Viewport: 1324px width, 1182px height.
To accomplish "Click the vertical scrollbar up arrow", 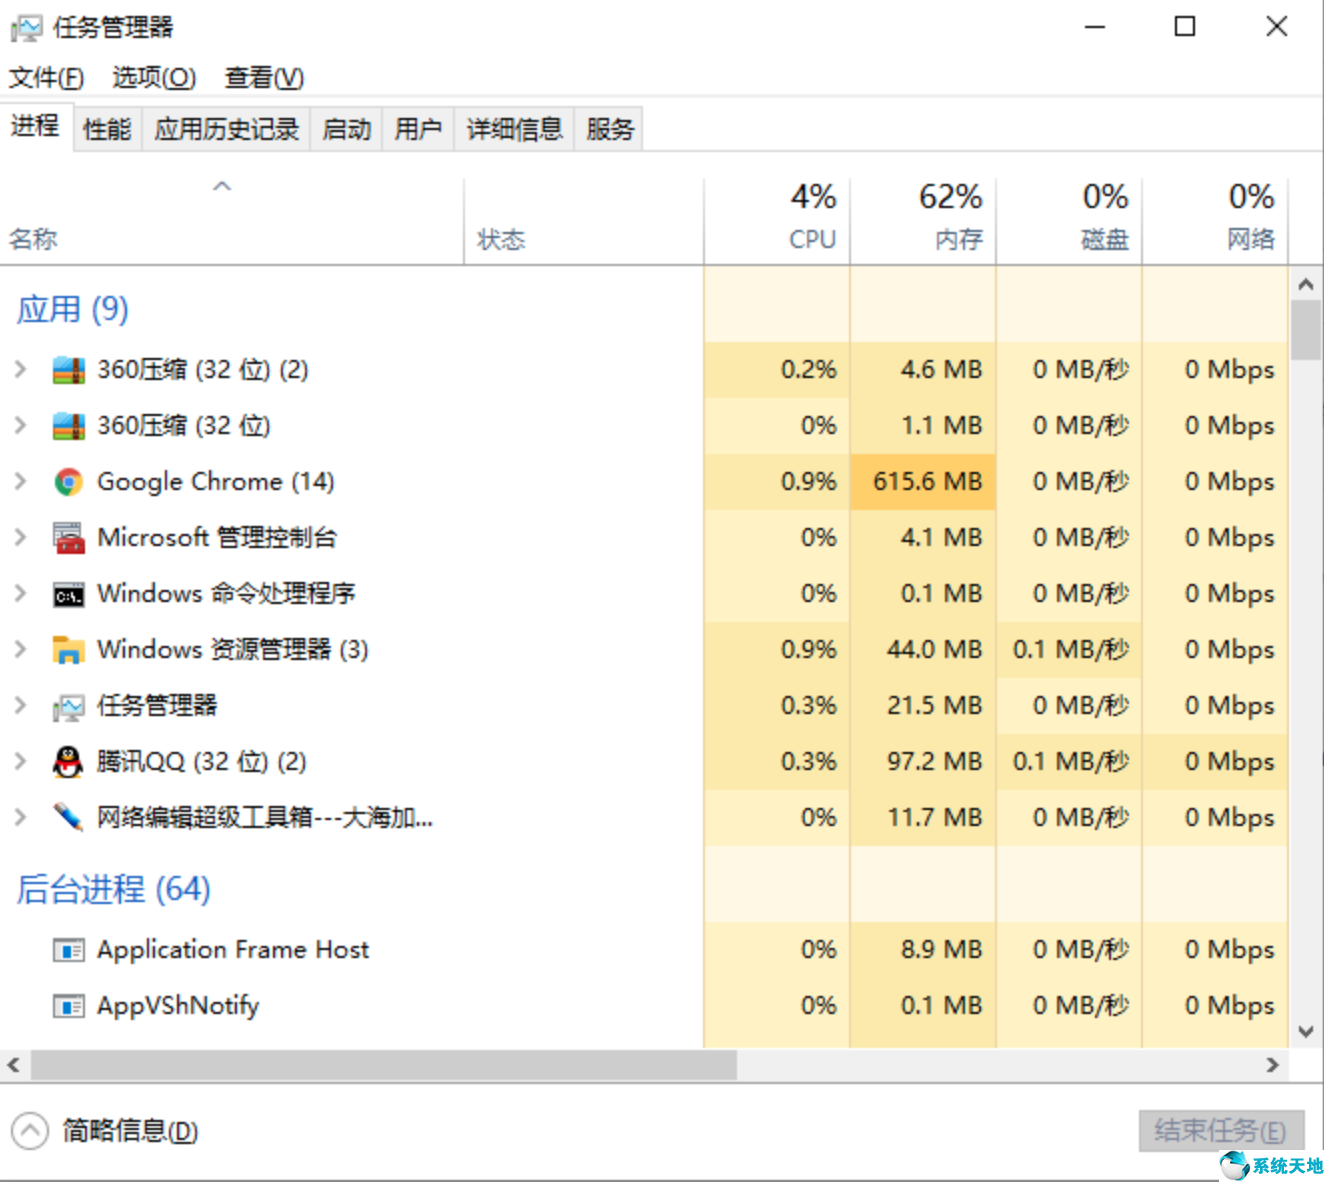I will (x=1306, y=285).
